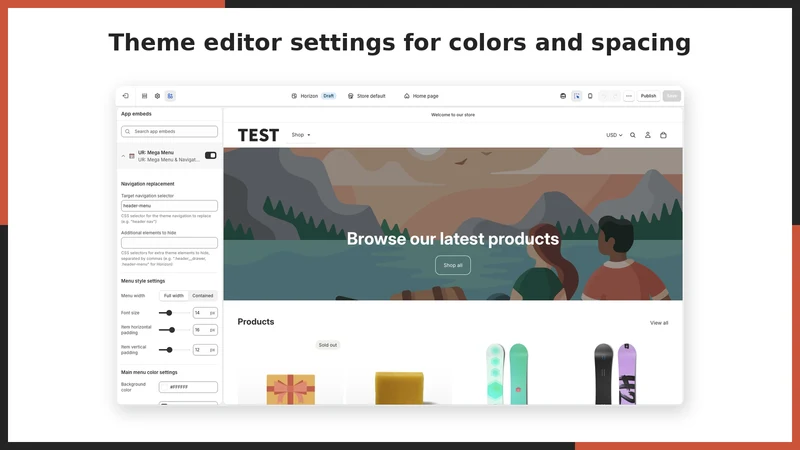Click the Item horizontal padding slider handle
800x450 pixels.
[x=172, y=330]
